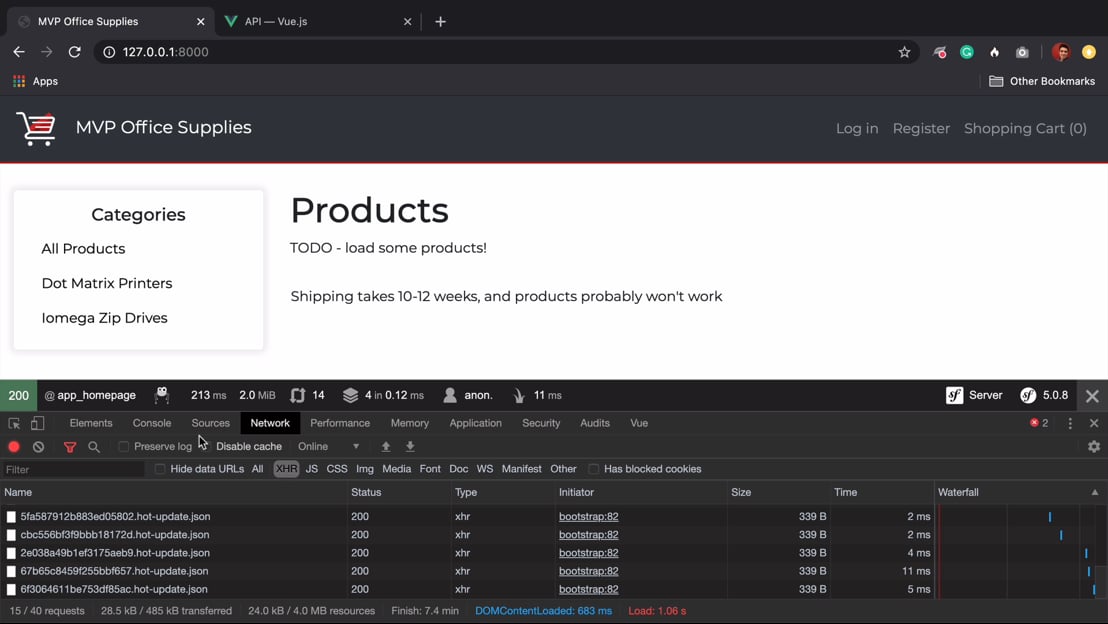Sort by Waterfall column arrow
This screenshot has width=1108, height=624.
tap(1094, 492)
